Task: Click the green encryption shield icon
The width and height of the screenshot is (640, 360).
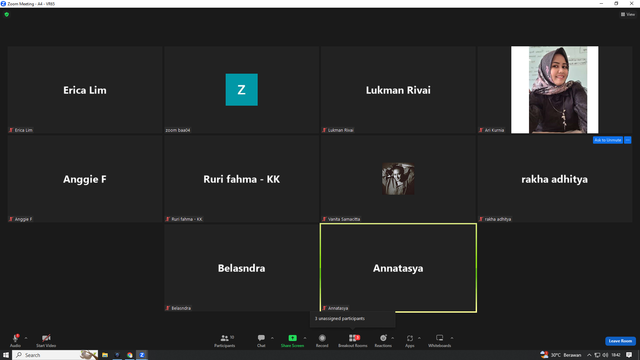Action: (x=7, y=14)
